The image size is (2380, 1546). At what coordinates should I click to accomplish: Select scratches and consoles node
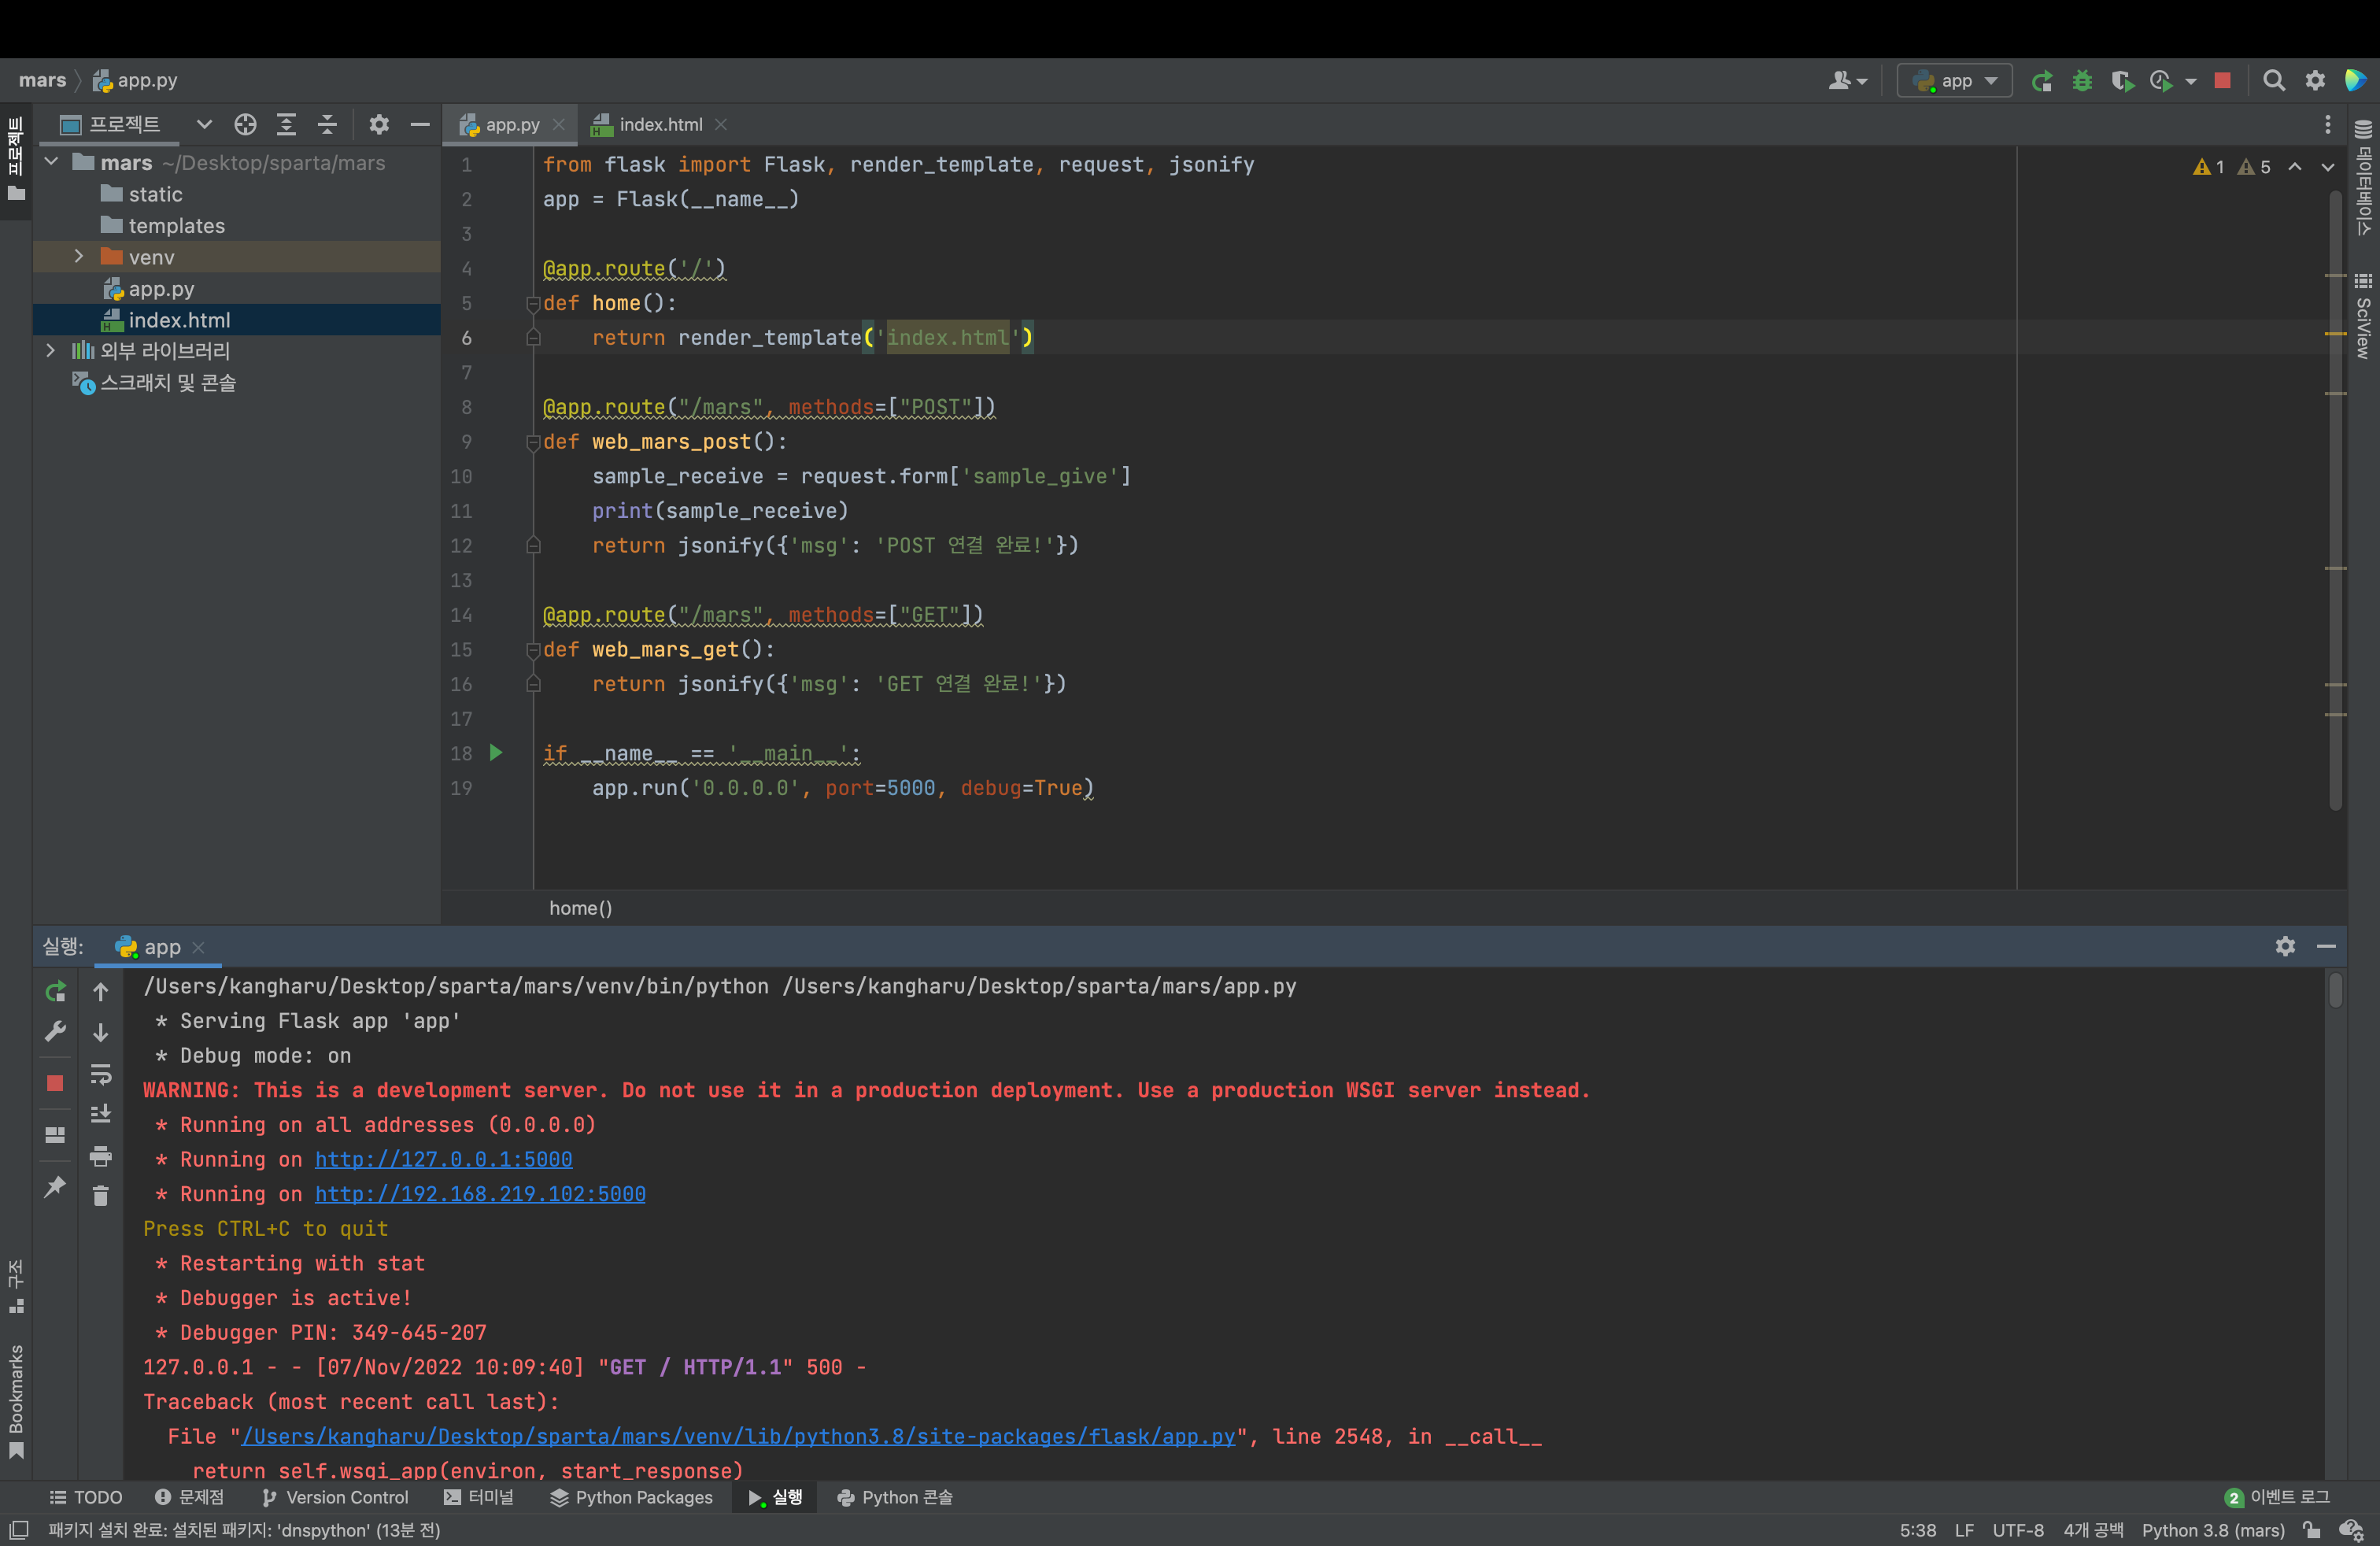pyautogui.click(x=168, y=383)
